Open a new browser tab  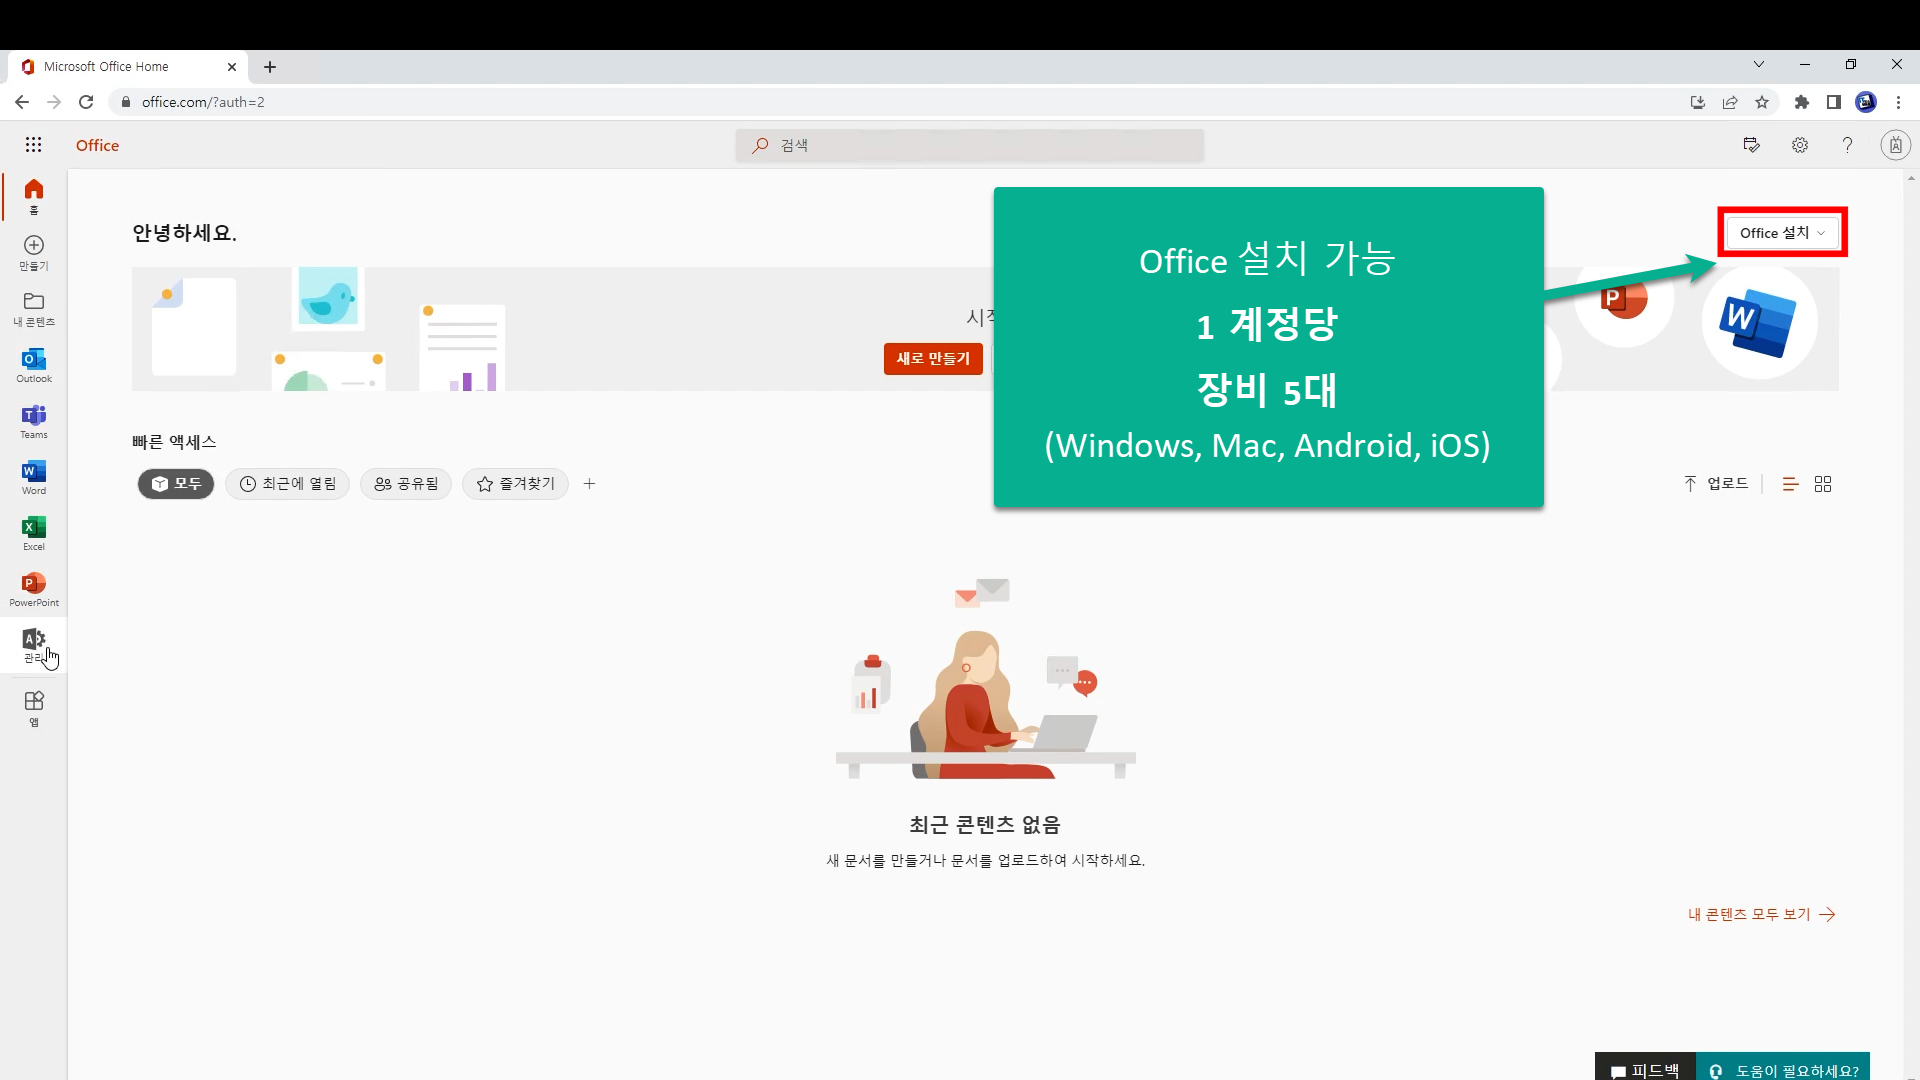click(x=270, y=67)
